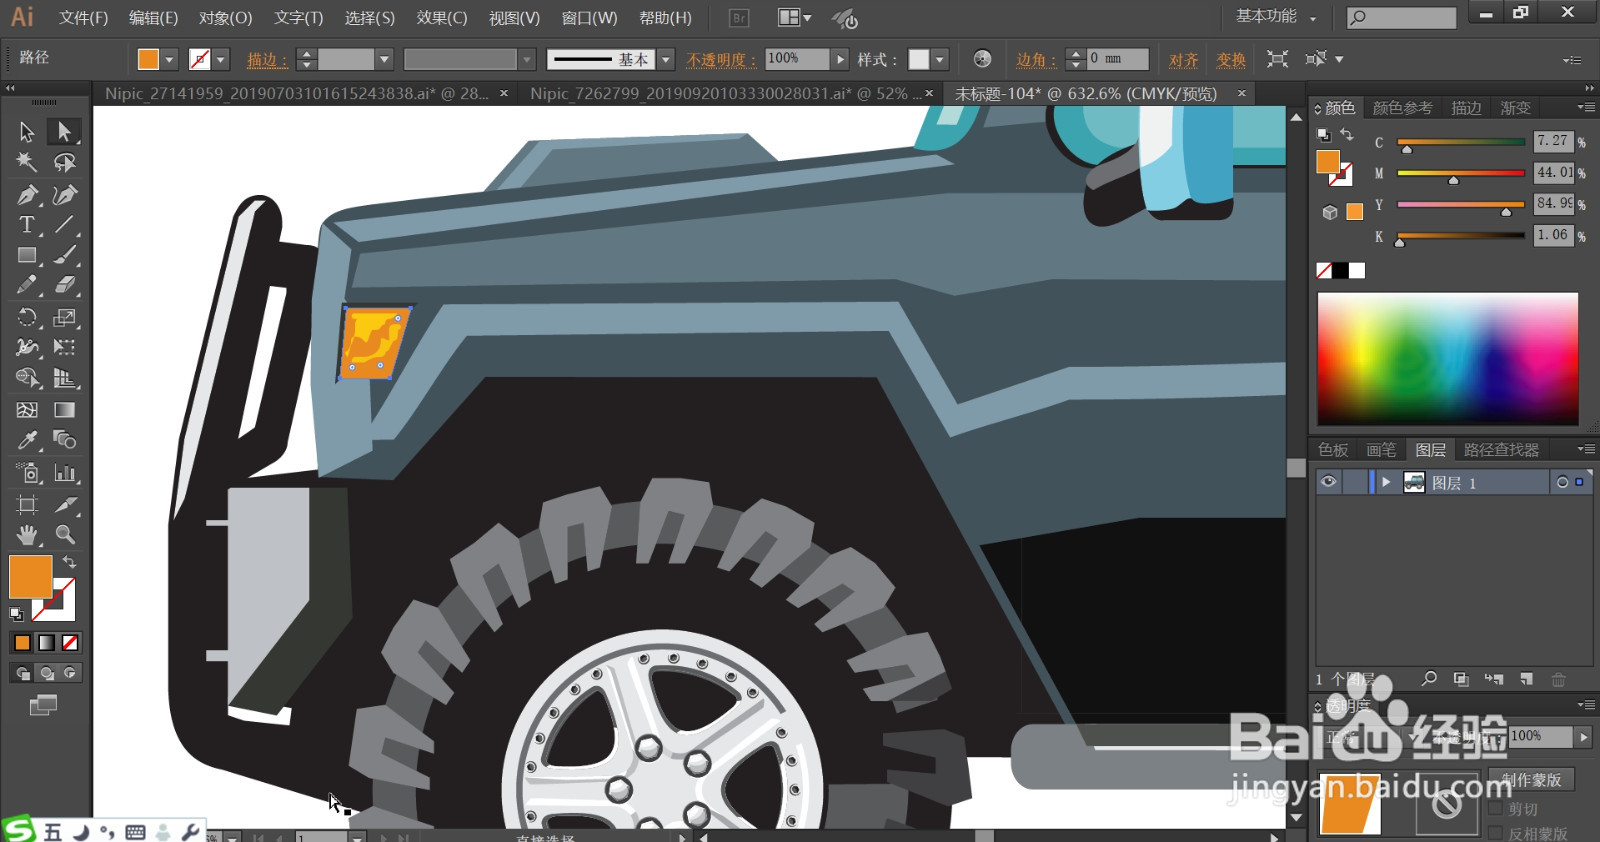The width and height of the screenshot is (1600, 842).
Task: Select the Rotate tool
Action: (27, 317)
